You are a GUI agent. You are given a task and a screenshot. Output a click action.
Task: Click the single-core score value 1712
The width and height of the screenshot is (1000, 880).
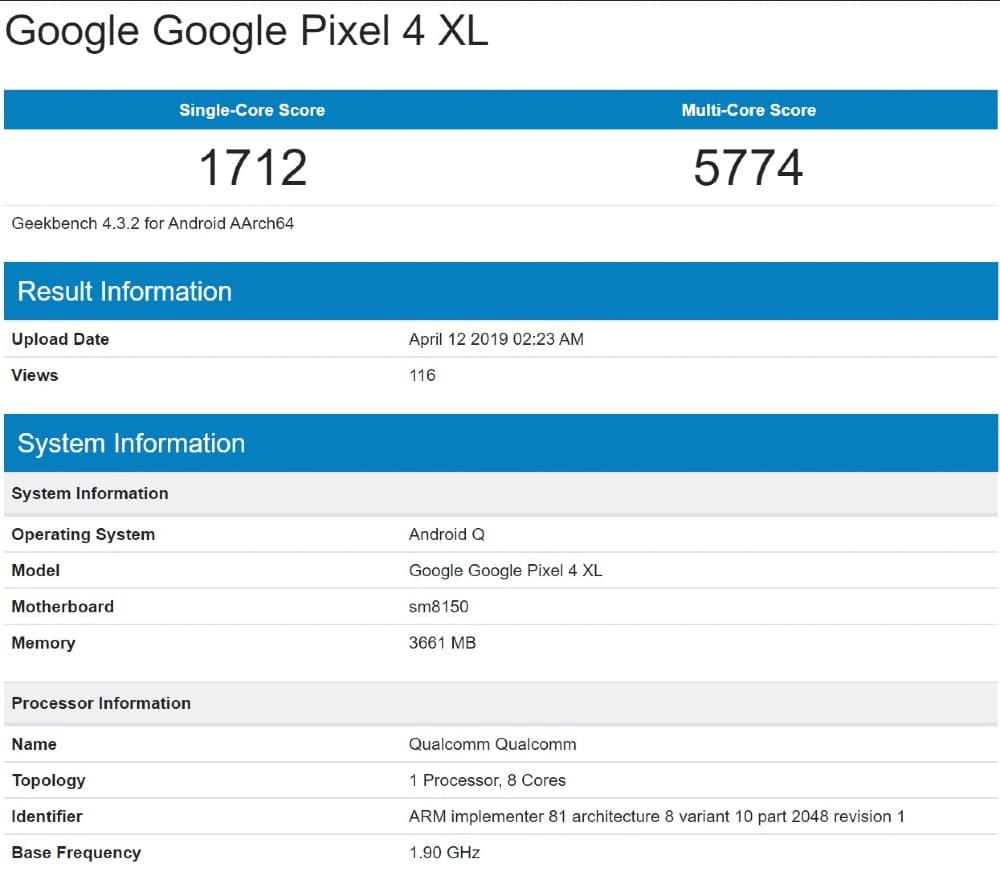click(252, 167)
